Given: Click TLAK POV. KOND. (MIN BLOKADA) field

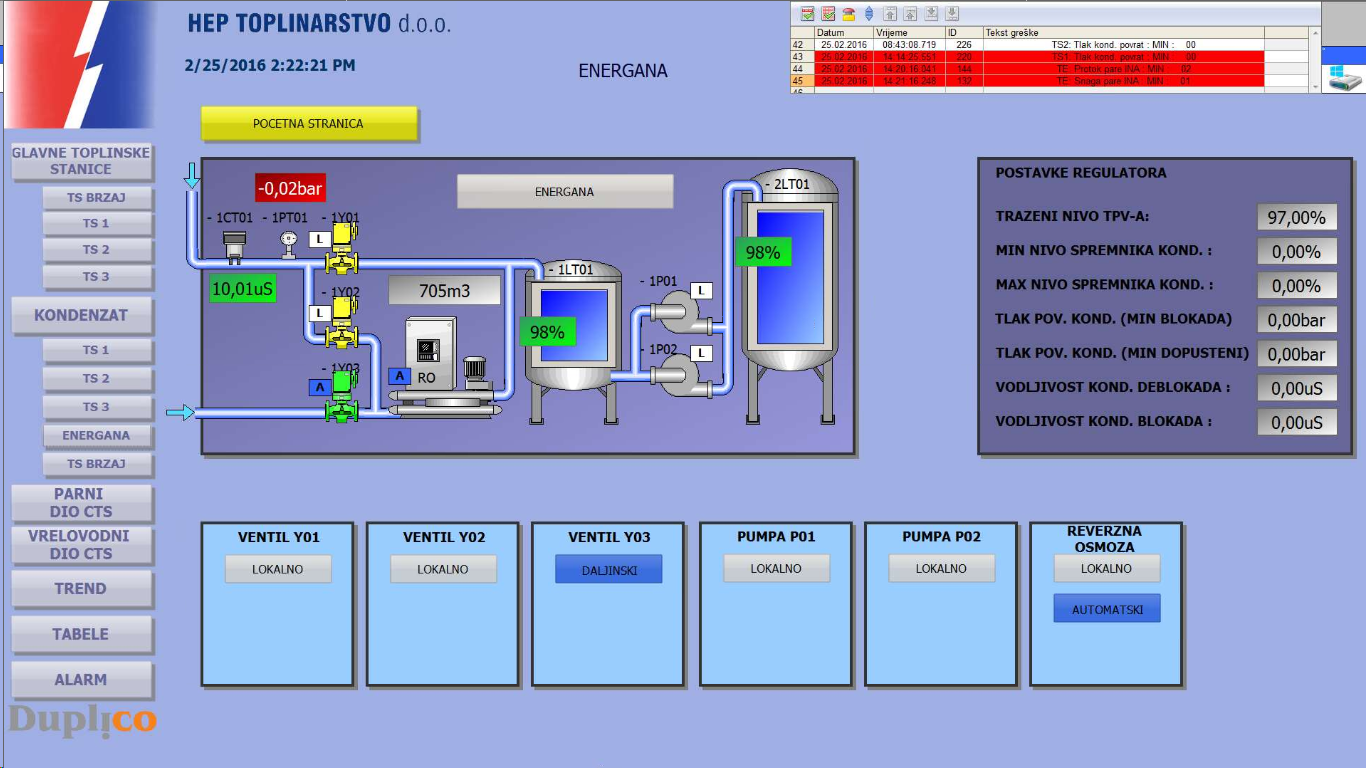Looking at the screenshot, I should tap(1297, 320).
